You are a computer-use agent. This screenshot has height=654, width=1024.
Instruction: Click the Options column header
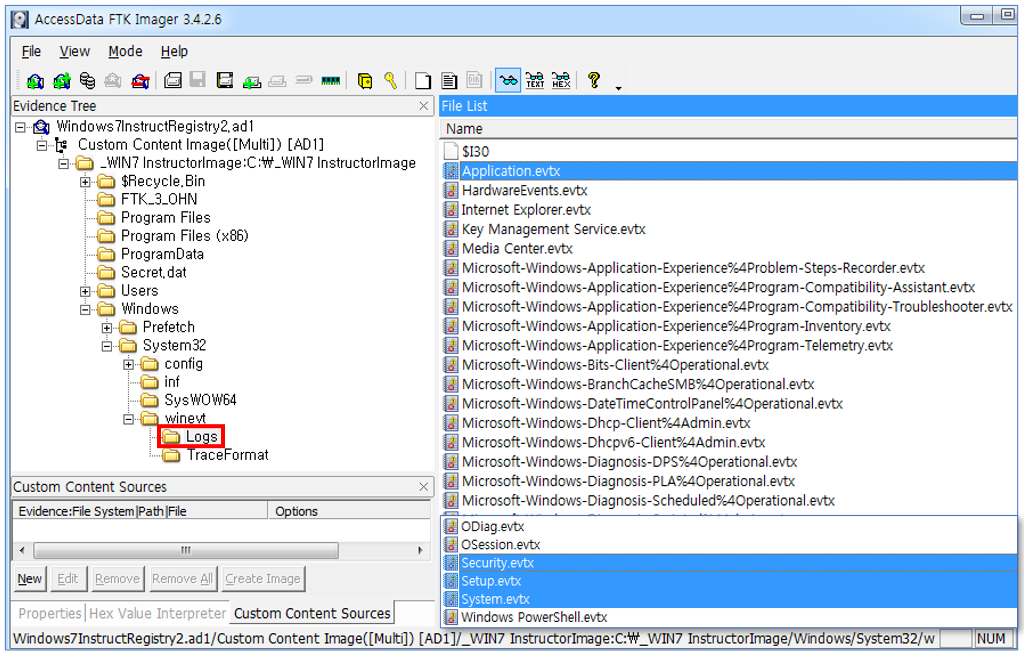click(x=349, y=511)
